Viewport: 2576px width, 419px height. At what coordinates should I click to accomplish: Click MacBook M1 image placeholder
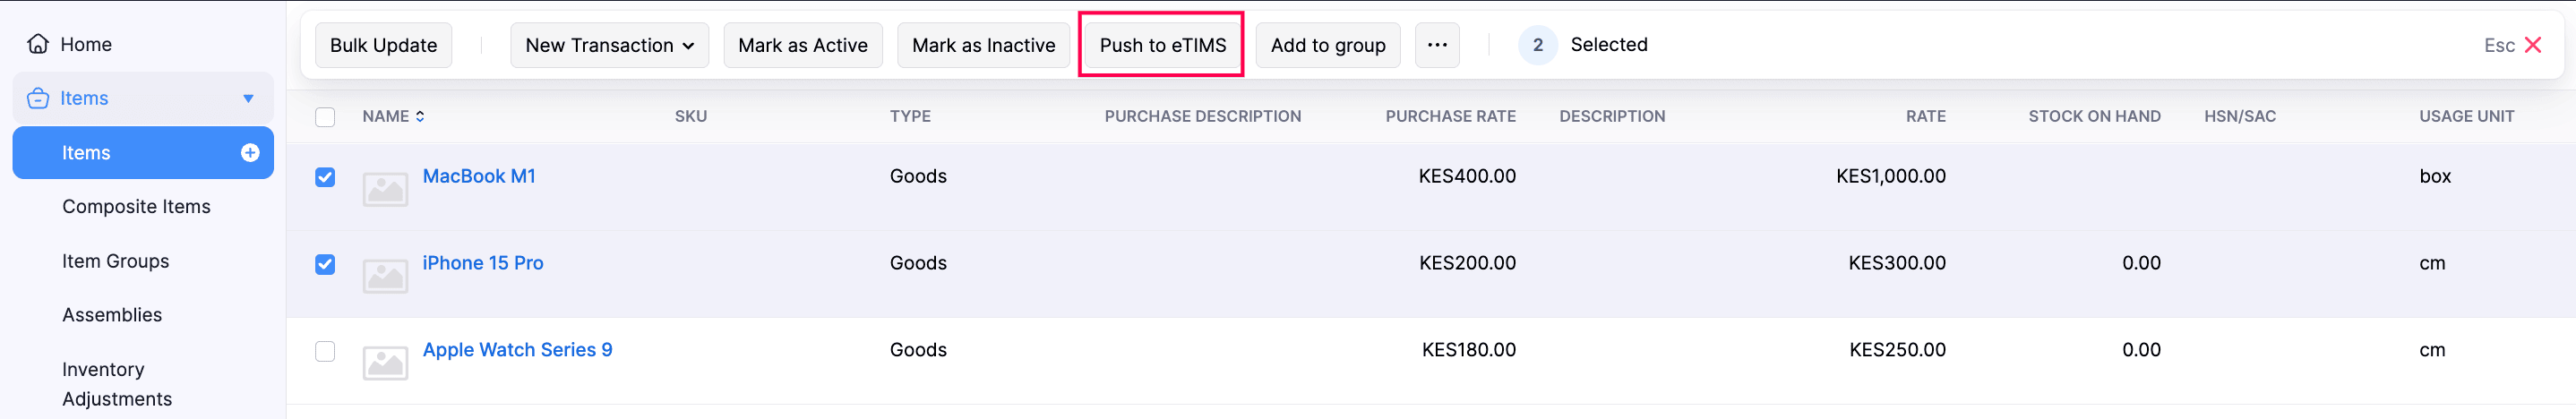click(x=385, y=189)
